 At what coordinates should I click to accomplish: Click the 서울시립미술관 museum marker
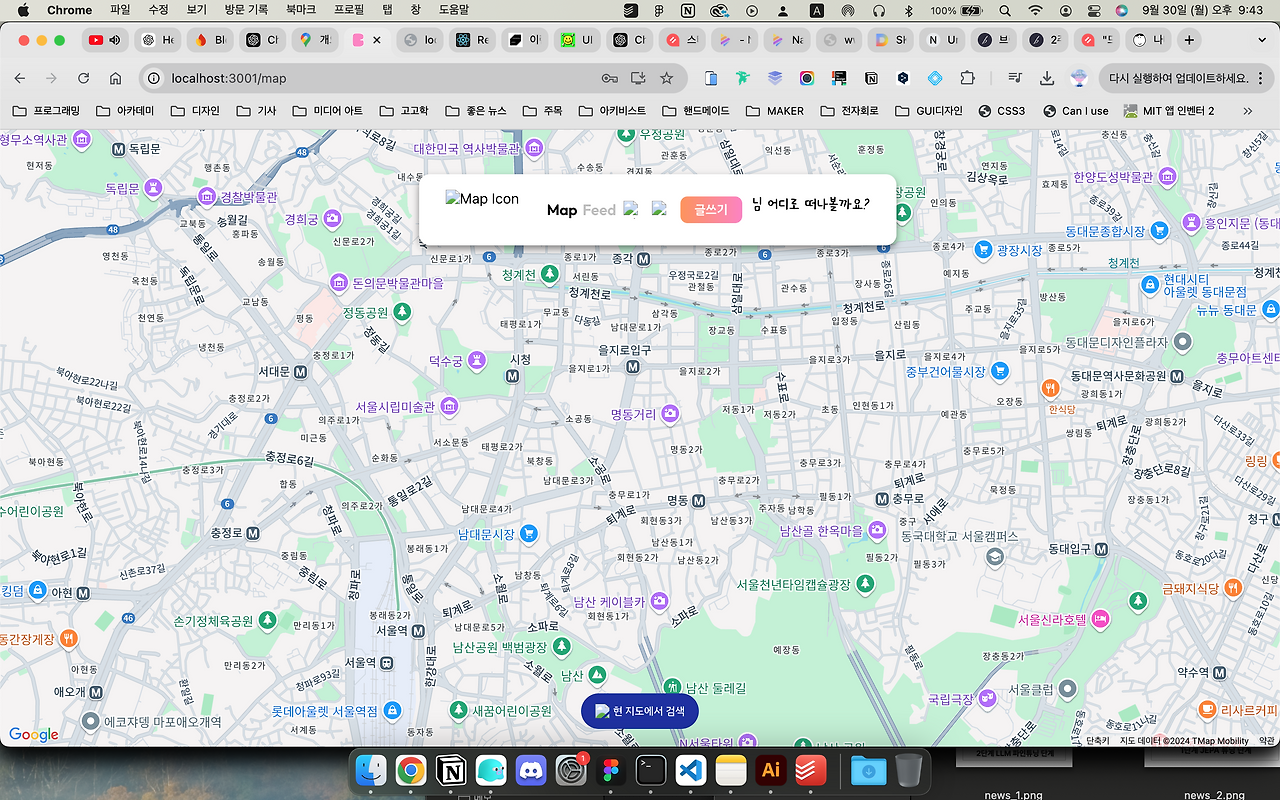[447, 404]
